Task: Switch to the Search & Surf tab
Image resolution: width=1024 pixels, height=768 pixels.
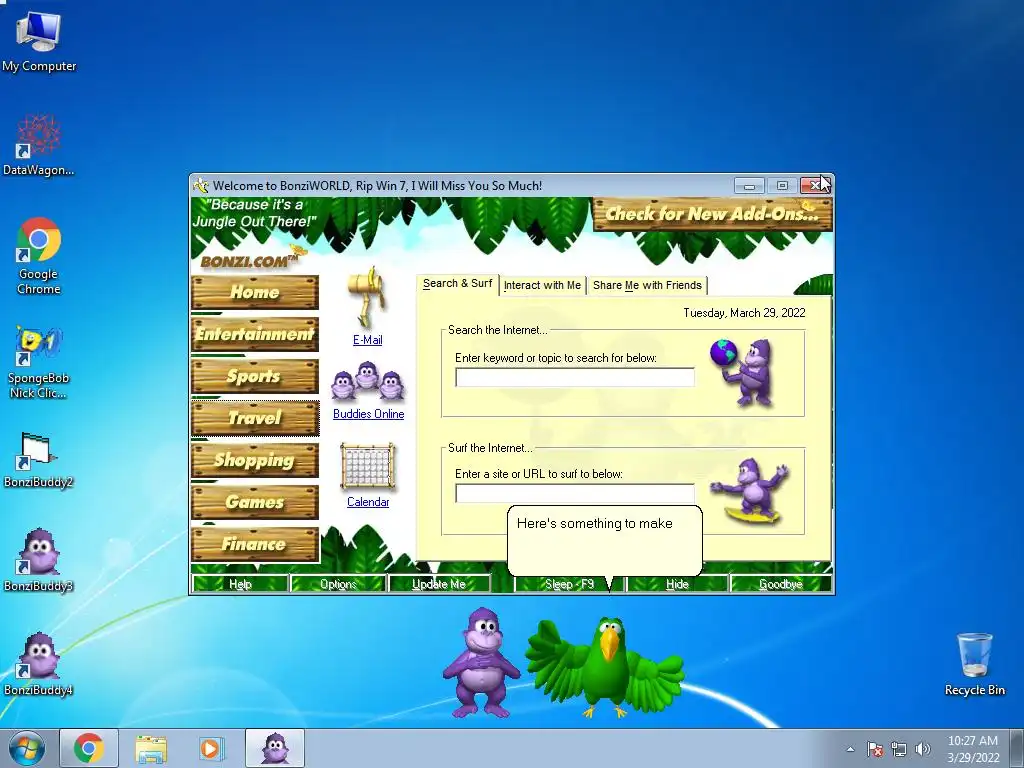Action: (457, 284)
